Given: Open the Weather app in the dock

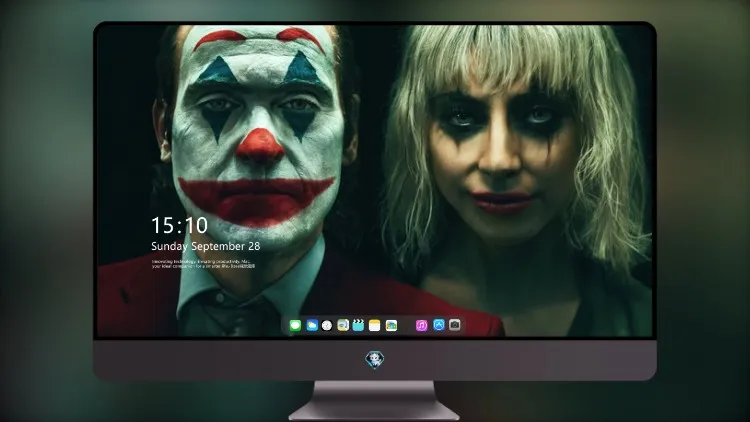Looking at the screenshot, I should [x=312, y=325].
